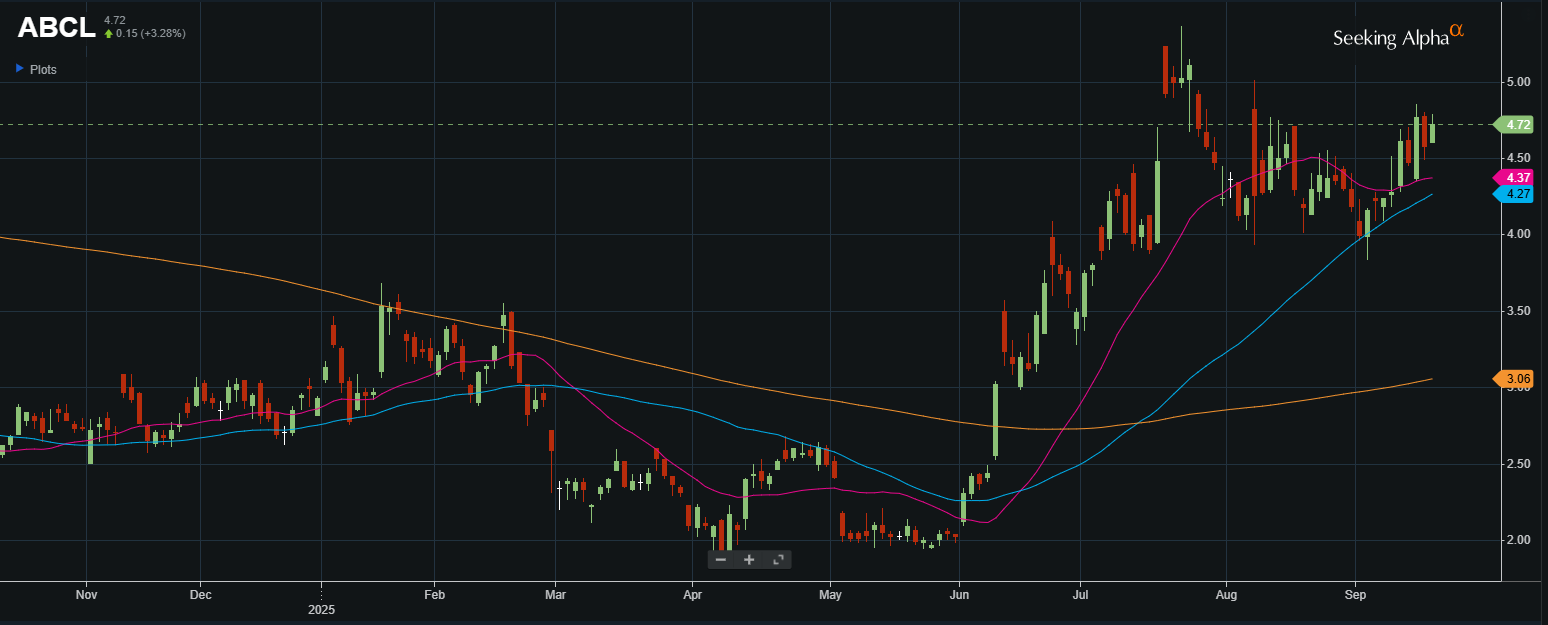Select the ABCL ticker symbol
1548x625 pixels.
[57, 27]
